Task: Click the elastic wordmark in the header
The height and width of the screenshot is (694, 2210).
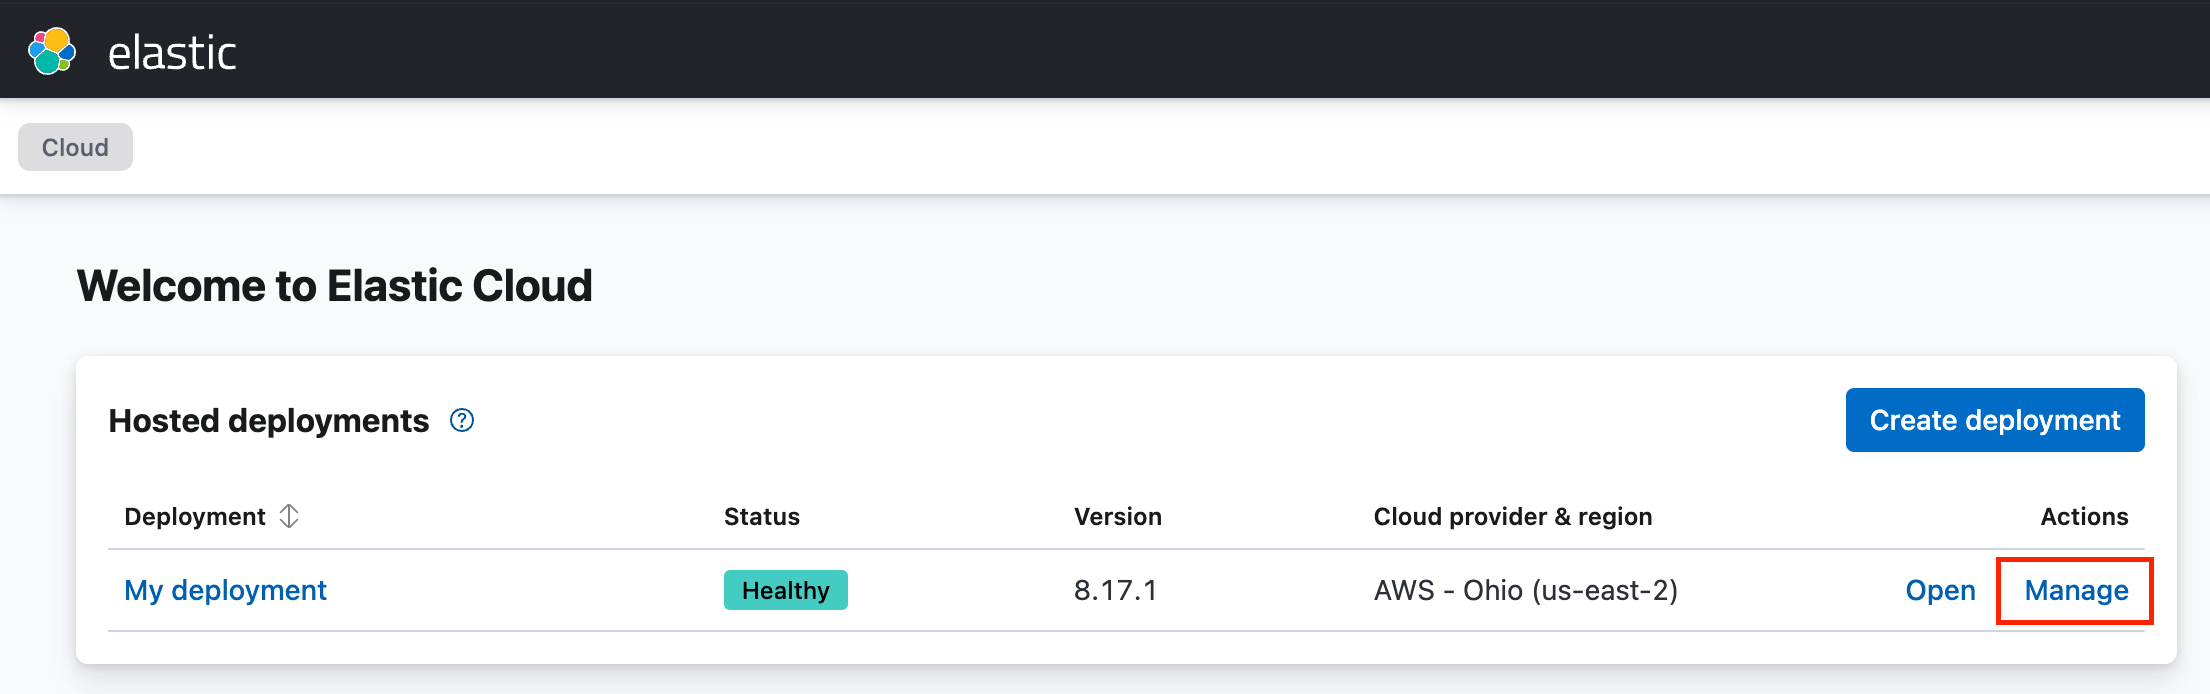Action: 172,53
